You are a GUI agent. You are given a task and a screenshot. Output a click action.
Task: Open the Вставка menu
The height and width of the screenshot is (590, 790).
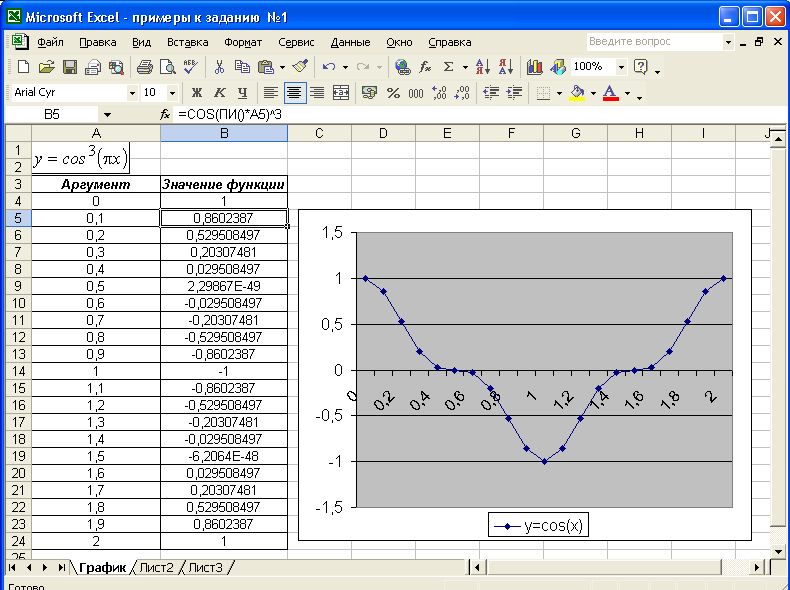coord(187,42)
